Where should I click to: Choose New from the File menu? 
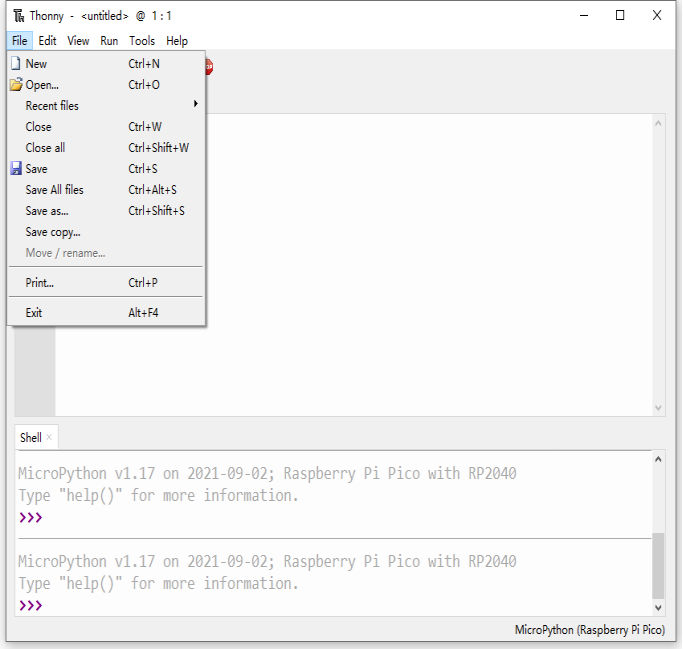106,64
